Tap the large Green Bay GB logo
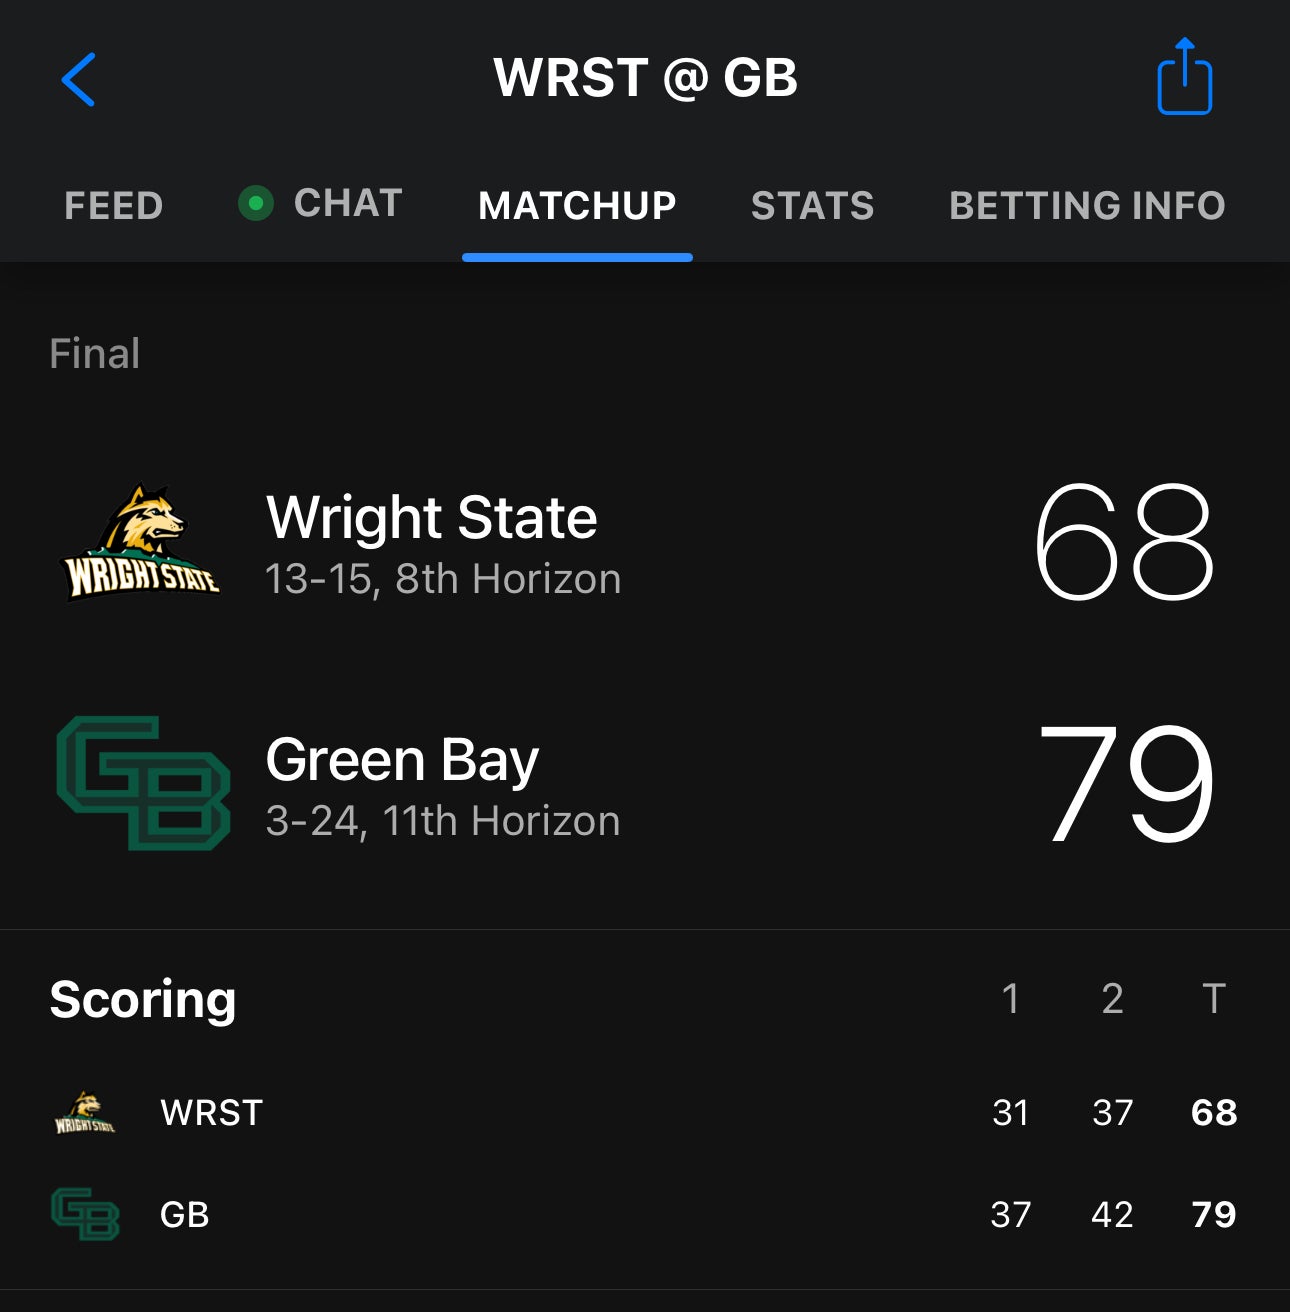Viewport: 1290px width, 1312px height. point(144,784)
